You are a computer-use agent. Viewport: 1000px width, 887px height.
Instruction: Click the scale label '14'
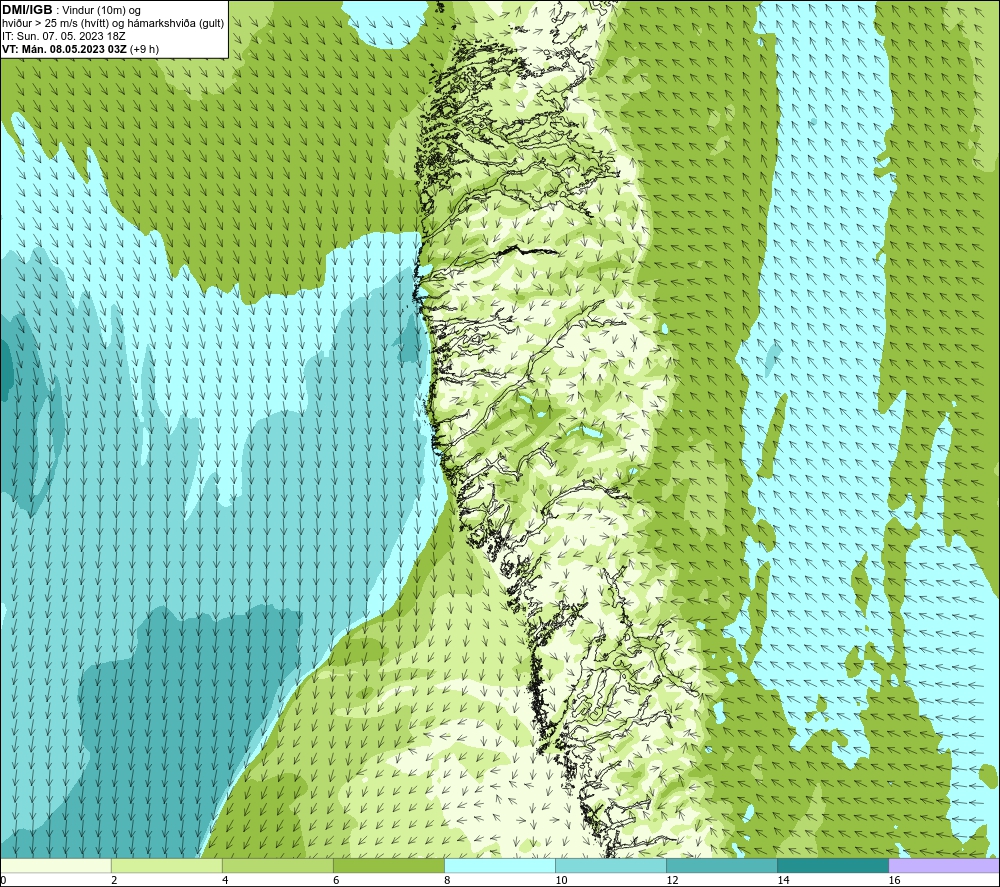pos(783,880)
